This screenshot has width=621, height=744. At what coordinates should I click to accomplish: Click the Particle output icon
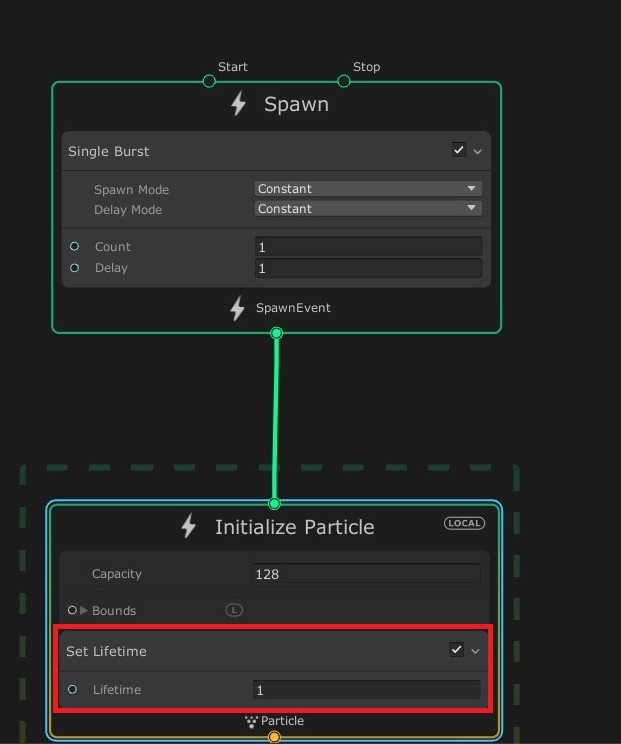tap(251, 721)
